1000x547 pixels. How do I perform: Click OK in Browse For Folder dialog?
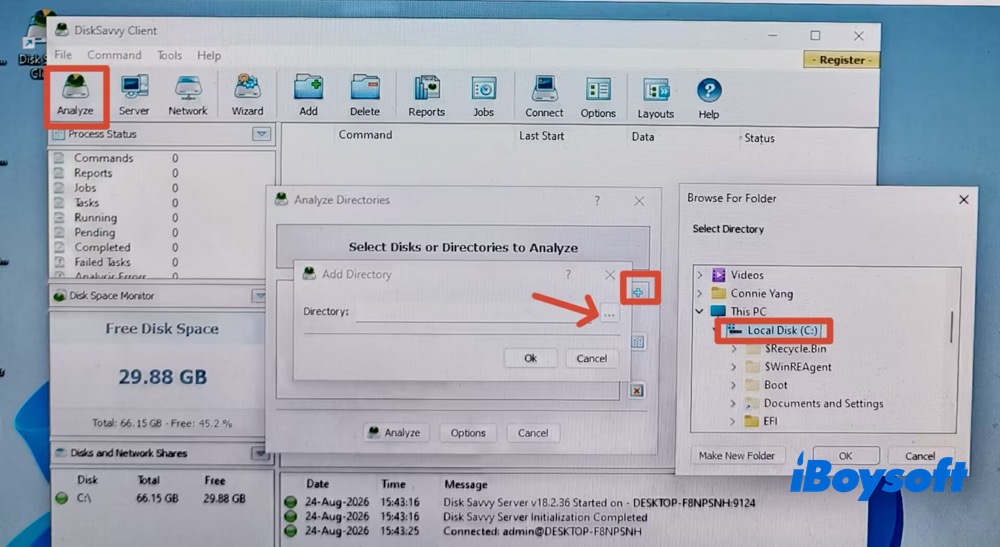845,456
